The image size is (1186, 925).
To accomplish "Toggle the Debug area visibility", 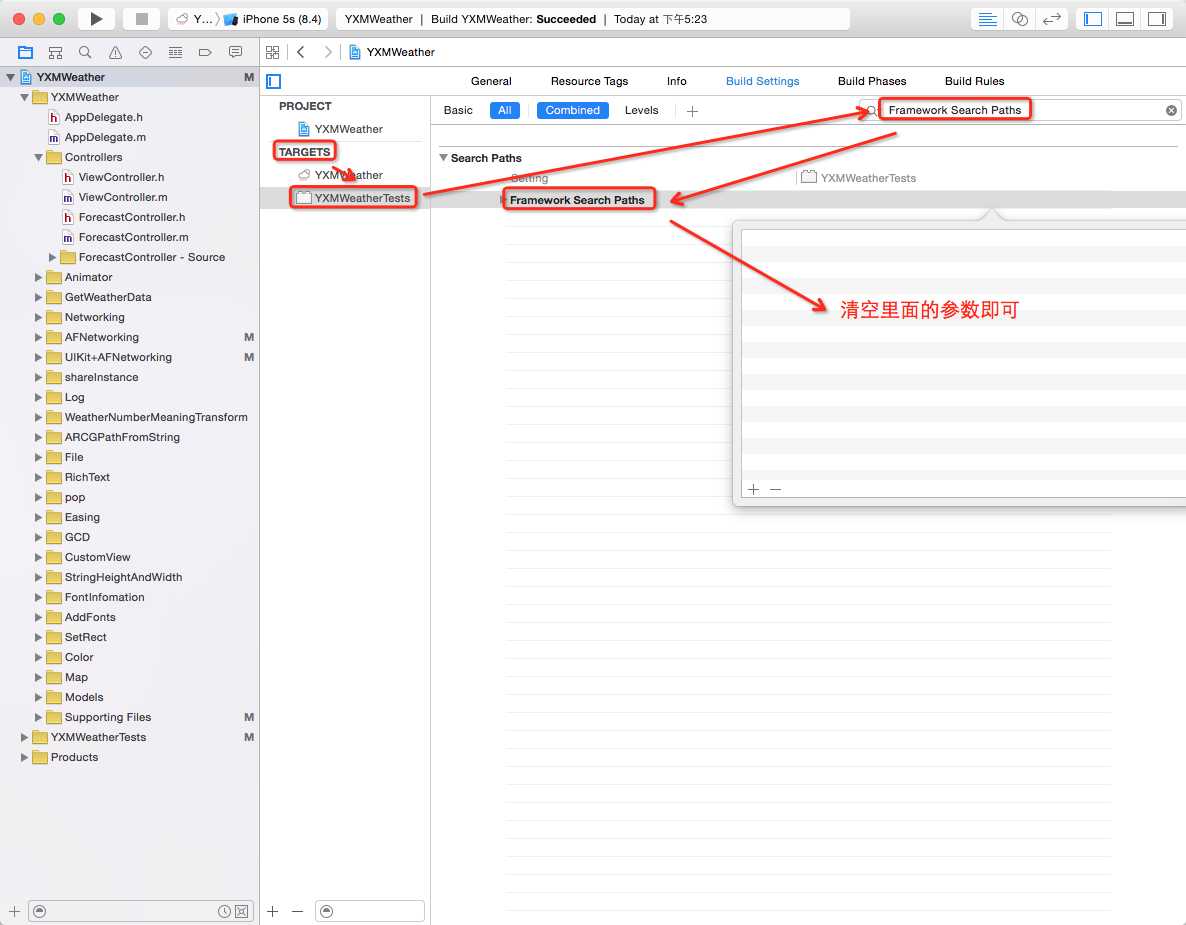I will pyautogui.click(x=1125, y=19).
